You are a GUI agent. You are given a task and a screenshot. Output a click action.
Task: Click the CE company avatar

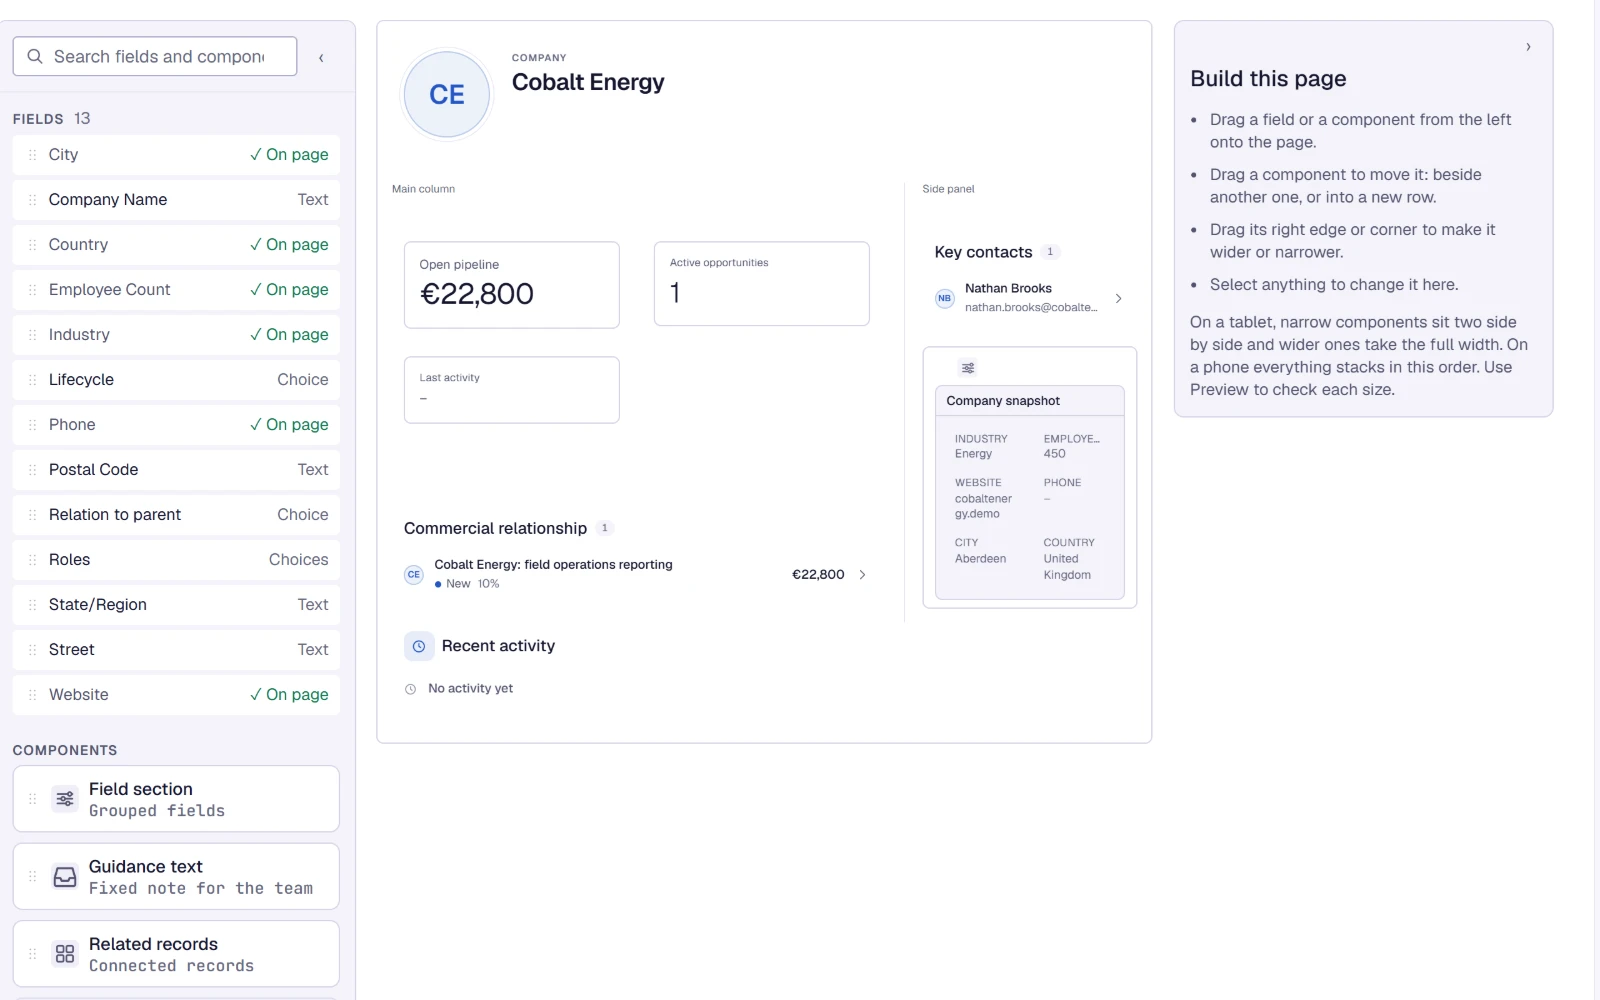click(446, 94)
